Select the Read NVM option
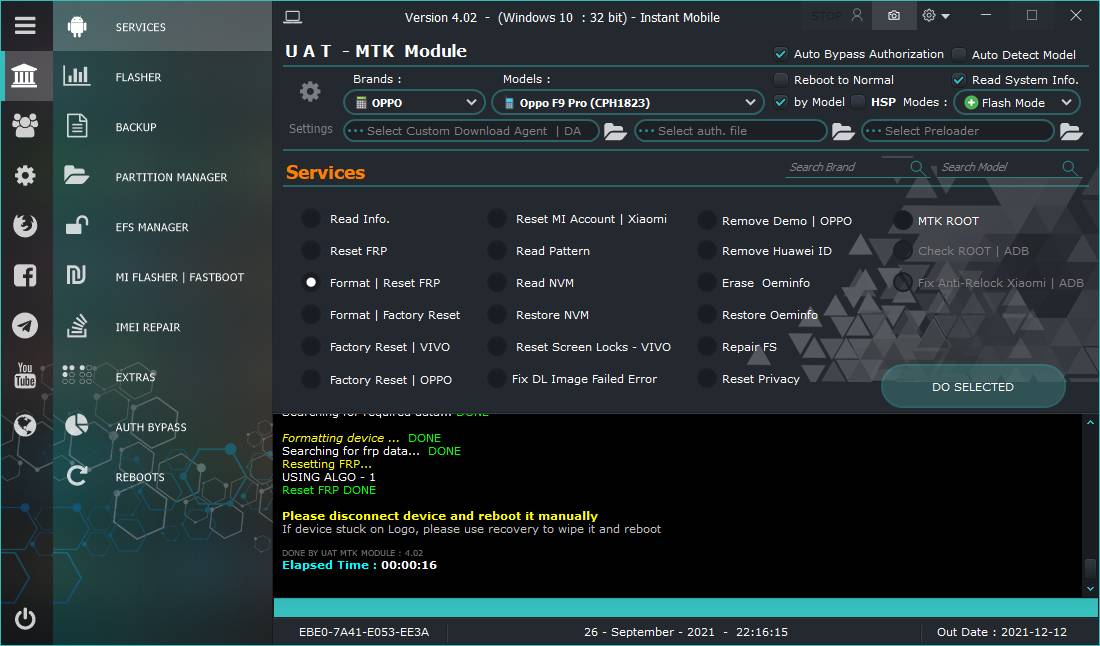 tap(497, 283)
